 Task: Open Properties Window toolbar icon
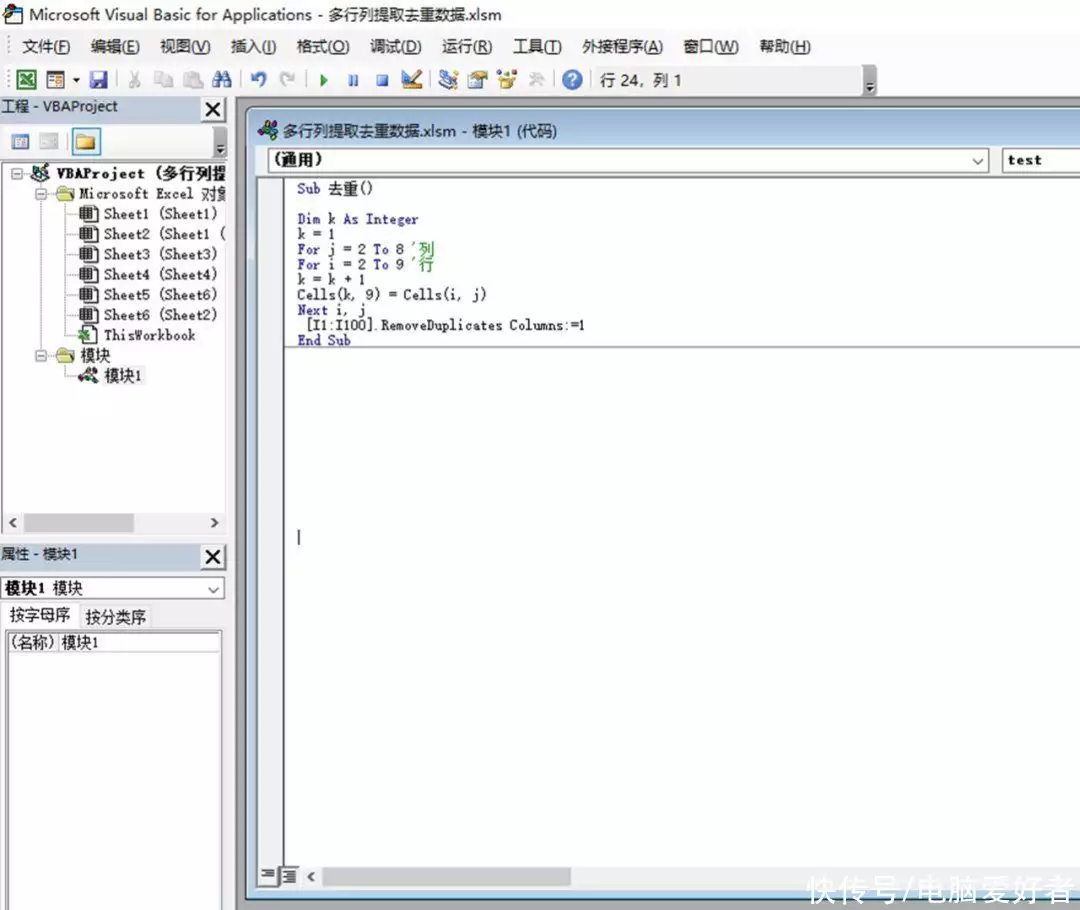[477, 80]
